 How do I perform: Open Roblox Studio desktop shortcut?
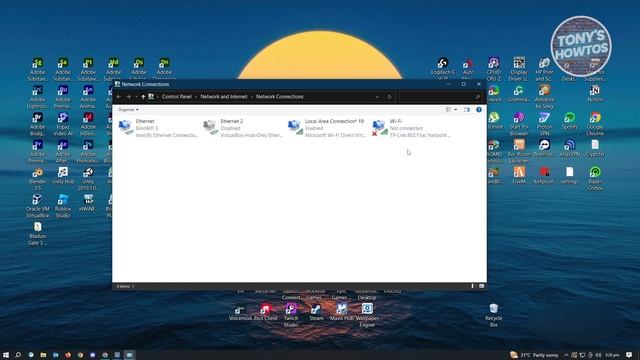point(63,205)
